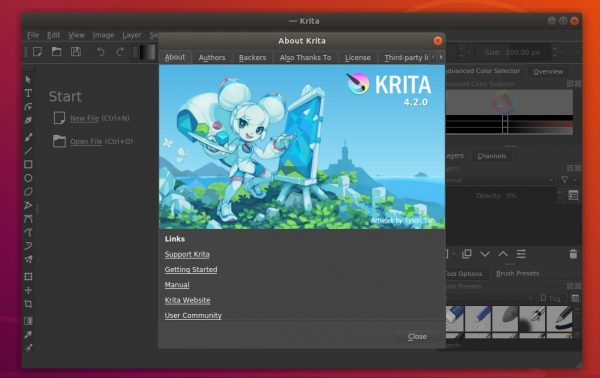Switch to the Authors tab

pyautogui.click(x=212, y=57)
